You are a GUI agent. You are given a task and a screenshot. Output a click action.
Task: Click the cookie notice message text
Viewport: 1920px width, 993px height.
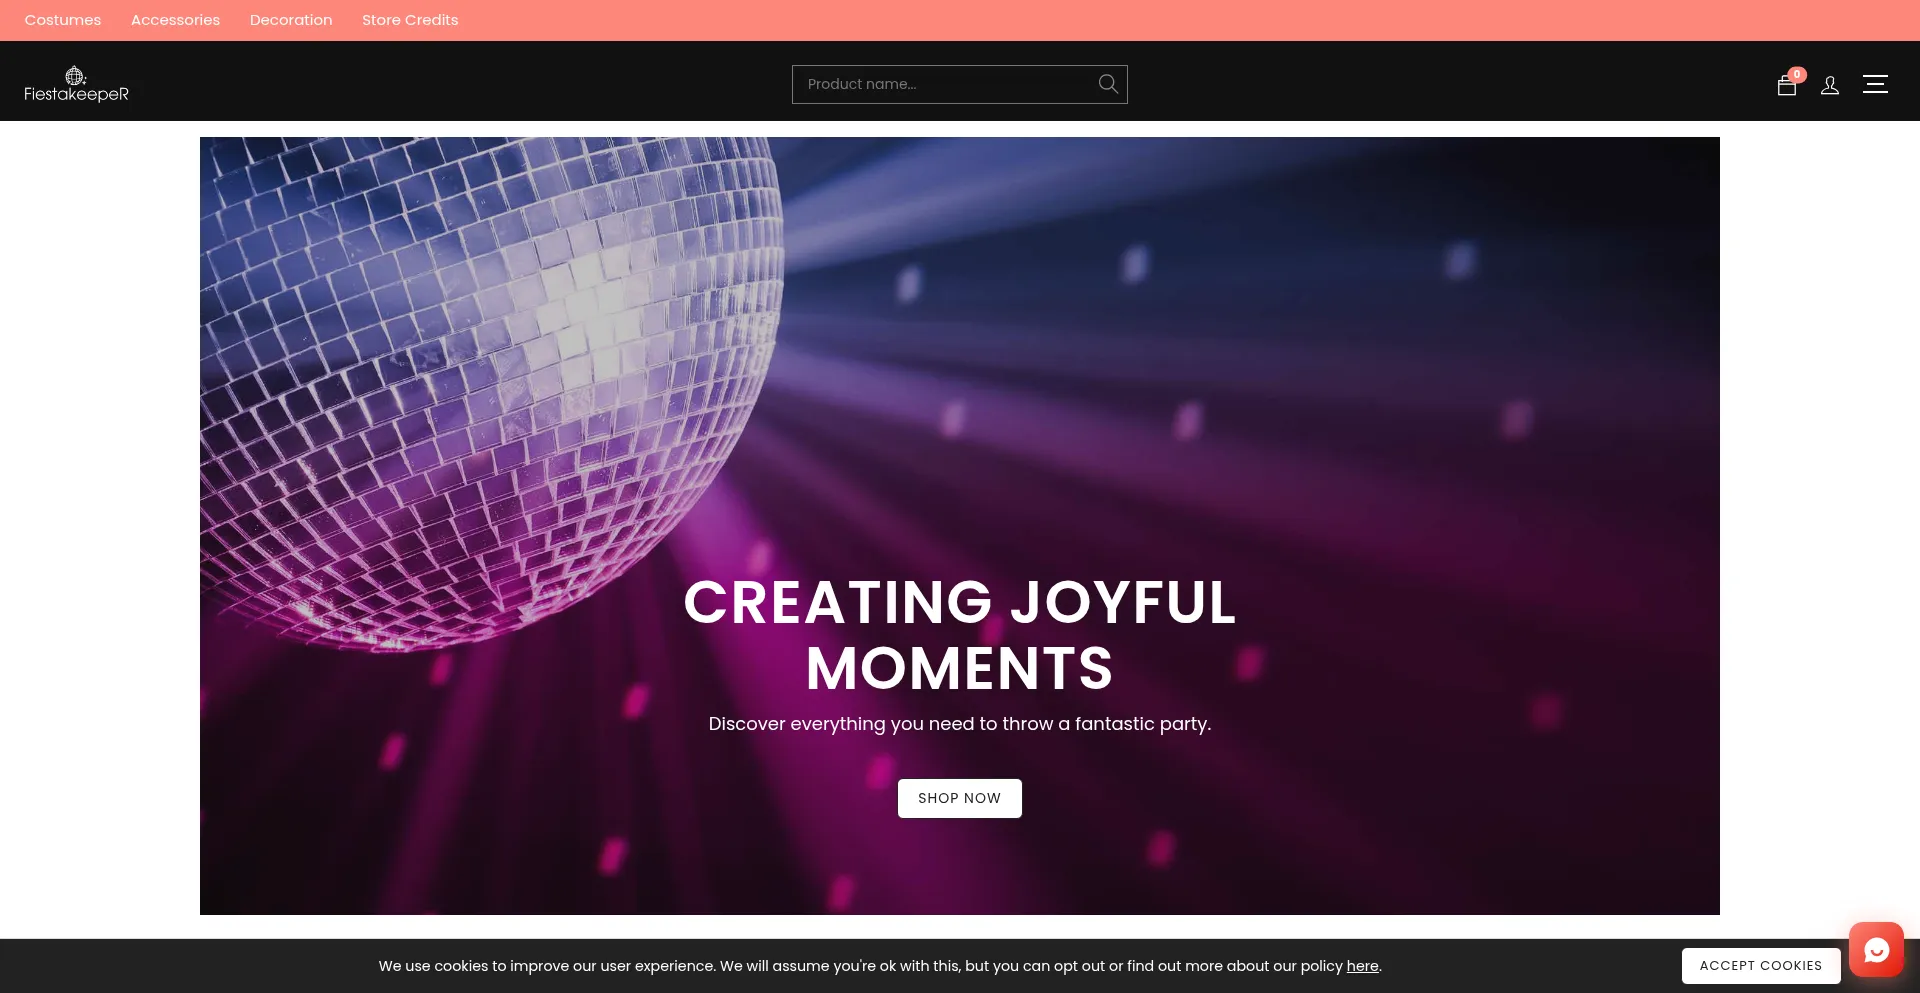point(860,966)
